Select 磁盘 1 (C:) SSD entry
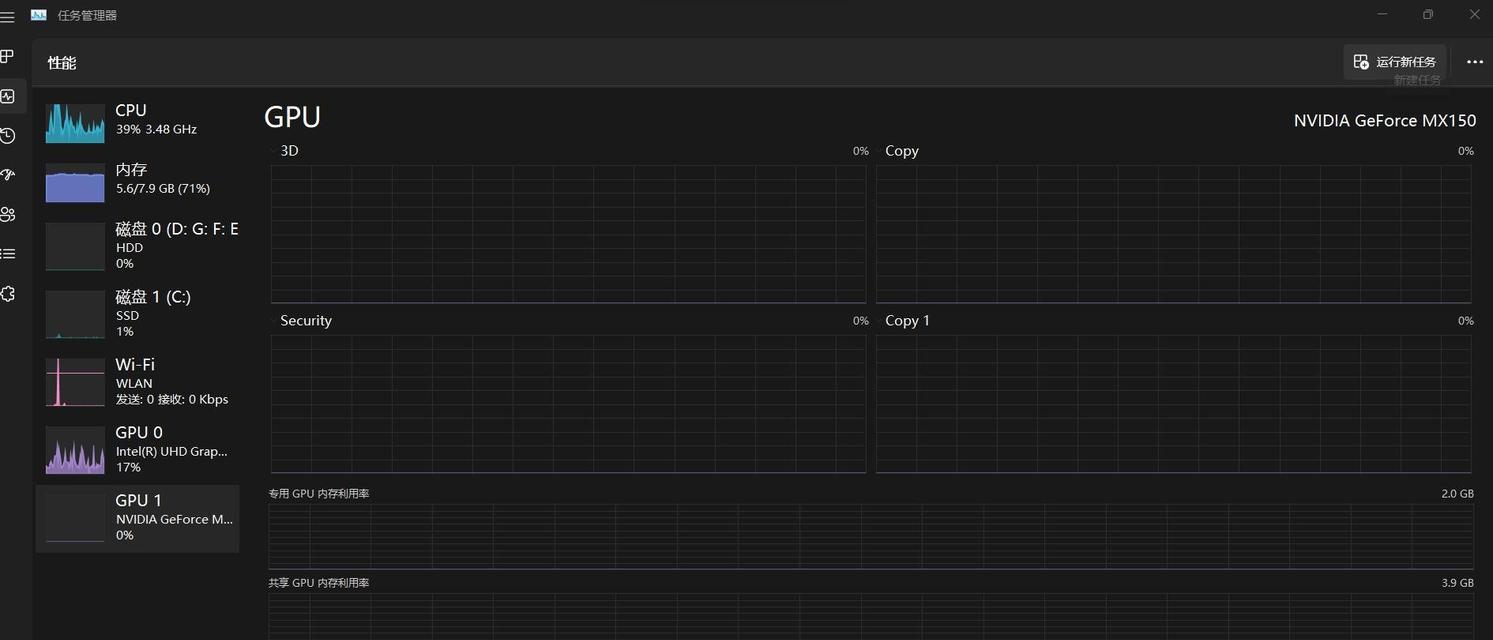This screenshot has width=1493, height=640. tap(137, 314)
